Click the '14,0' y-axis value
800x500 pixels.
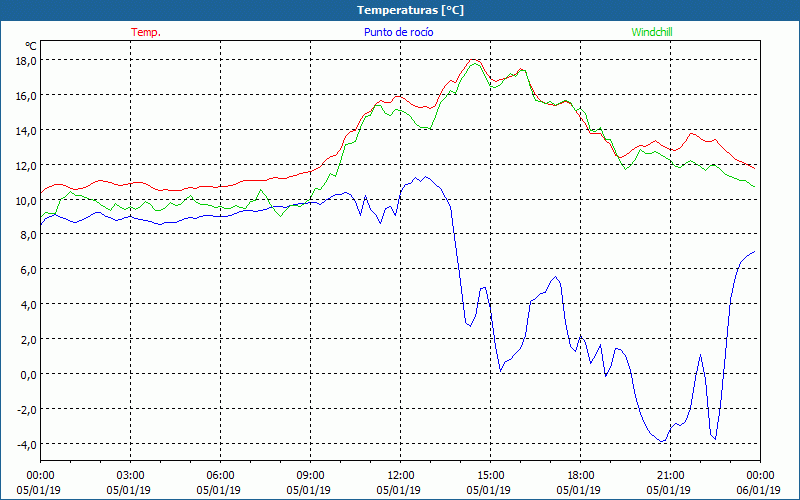[26, 130]
